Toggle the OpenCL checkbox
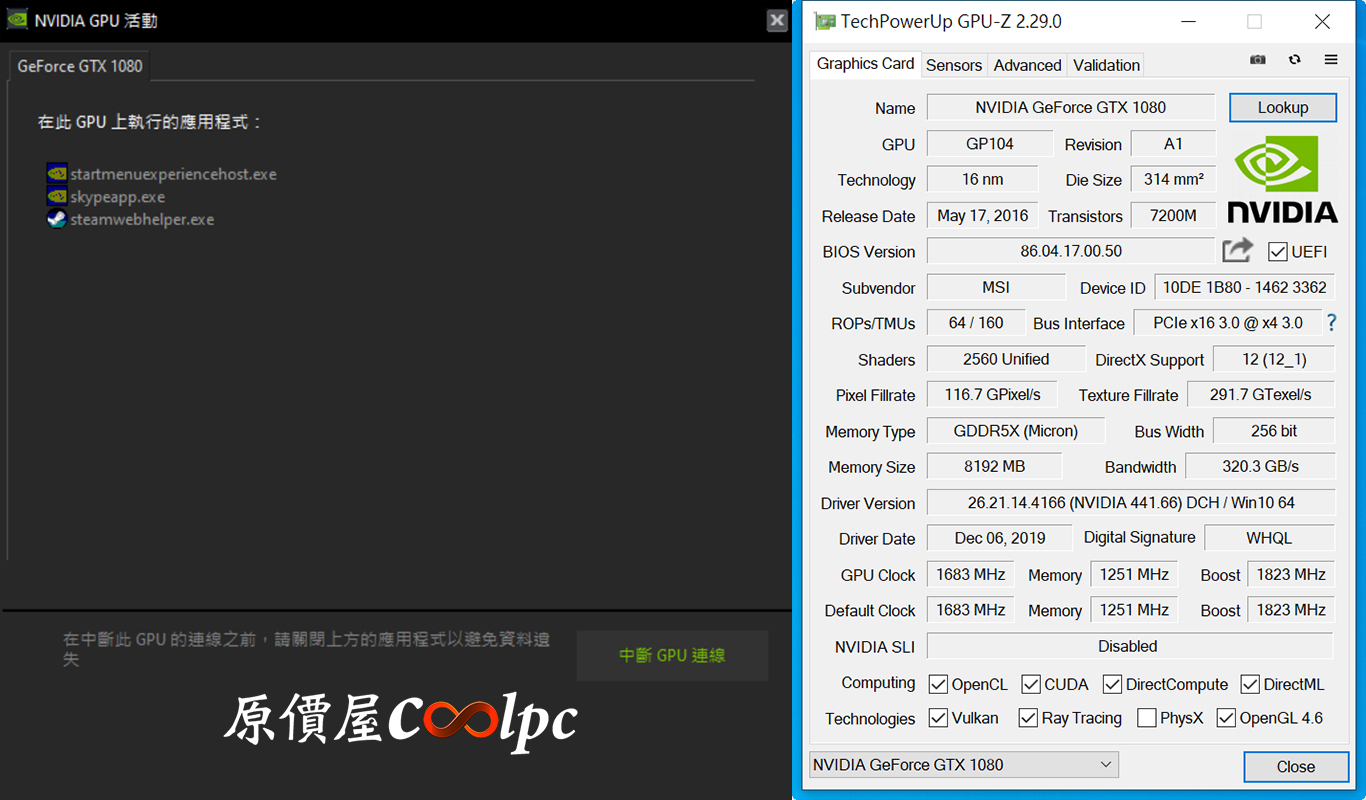The width and height of the screenshot is (1366, 800). pos(938,684)
